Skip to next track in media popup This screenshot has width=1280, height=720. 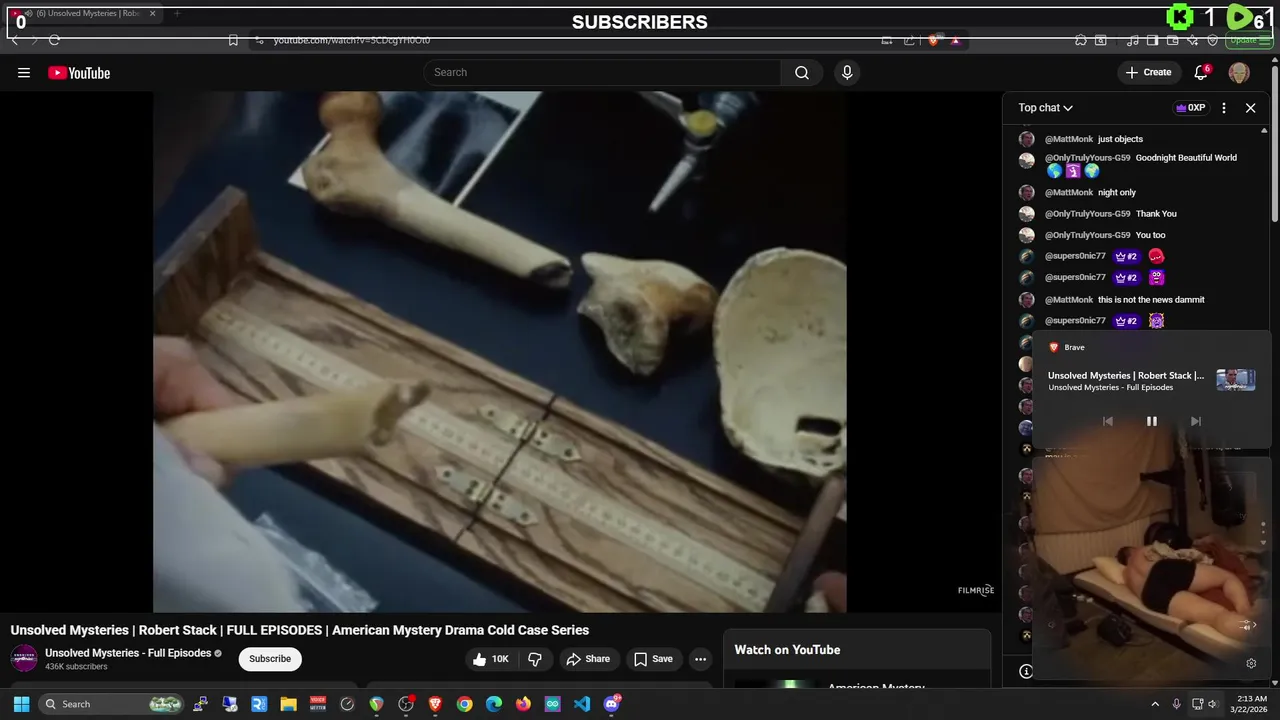[x=1195, y=421]
